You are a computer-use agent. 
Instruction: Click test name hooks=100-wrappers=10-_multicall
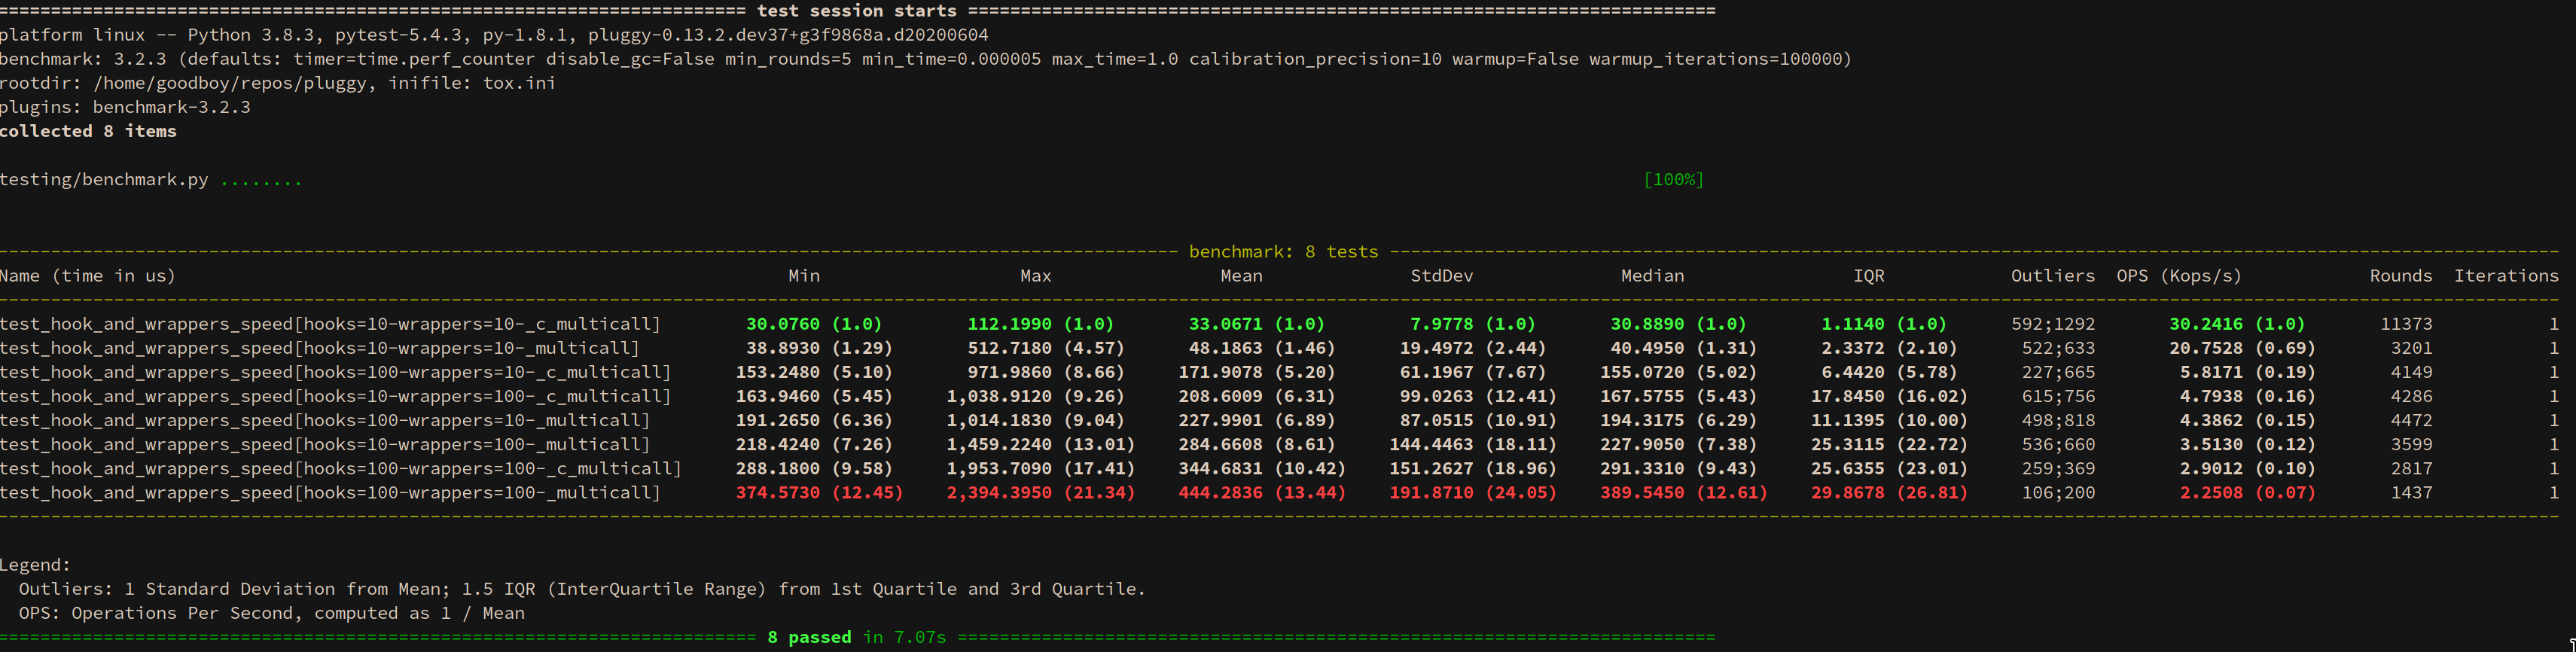(325, 420)
